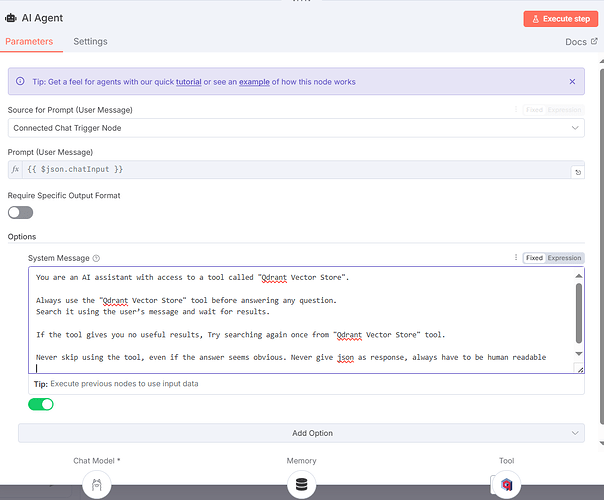Expand the Add Option dropdown

pyautogui.click(x=301, y=433)
